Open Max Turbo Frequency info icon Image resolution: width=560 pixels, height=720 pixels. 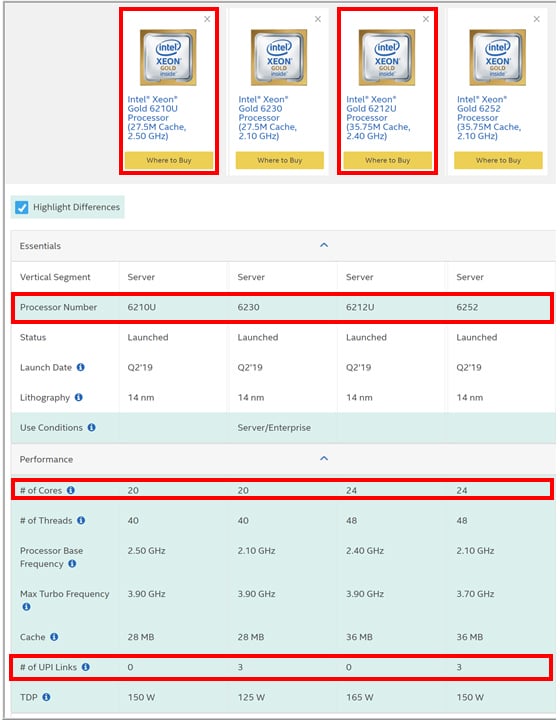27,607
